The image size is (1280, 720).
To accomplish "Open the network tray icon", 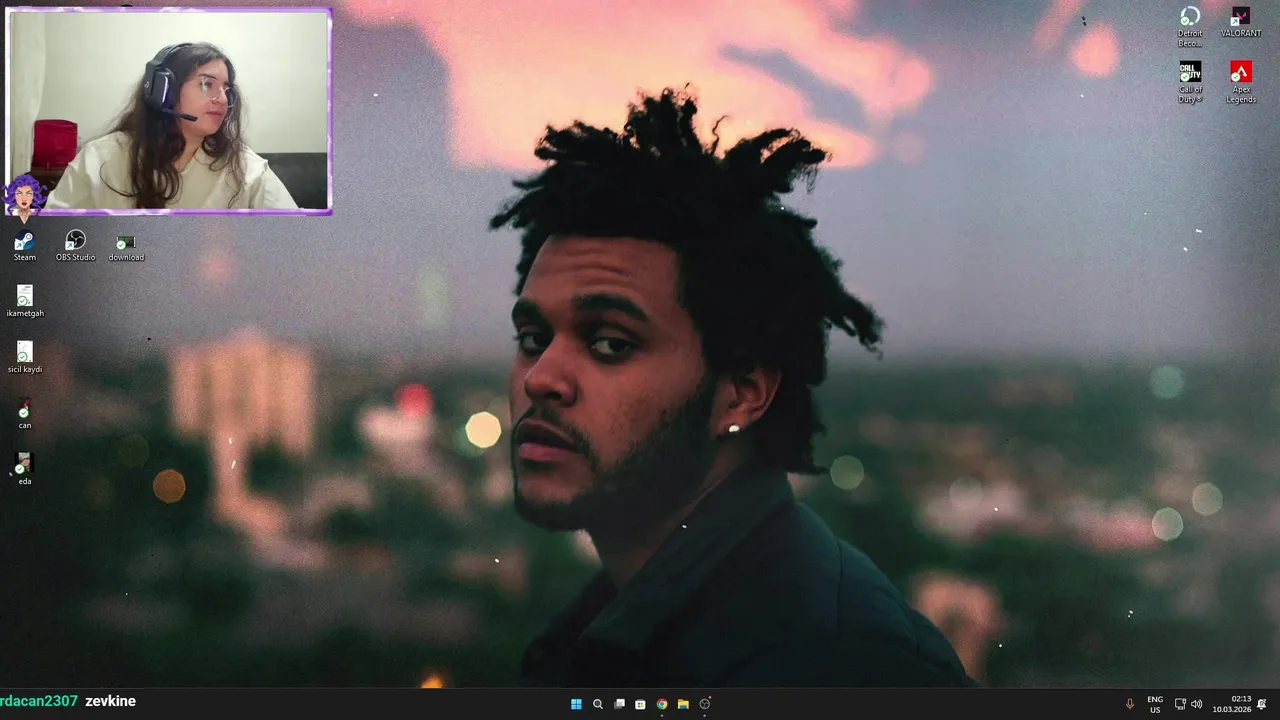I will pyautogui.click(x=1180, y=704).
